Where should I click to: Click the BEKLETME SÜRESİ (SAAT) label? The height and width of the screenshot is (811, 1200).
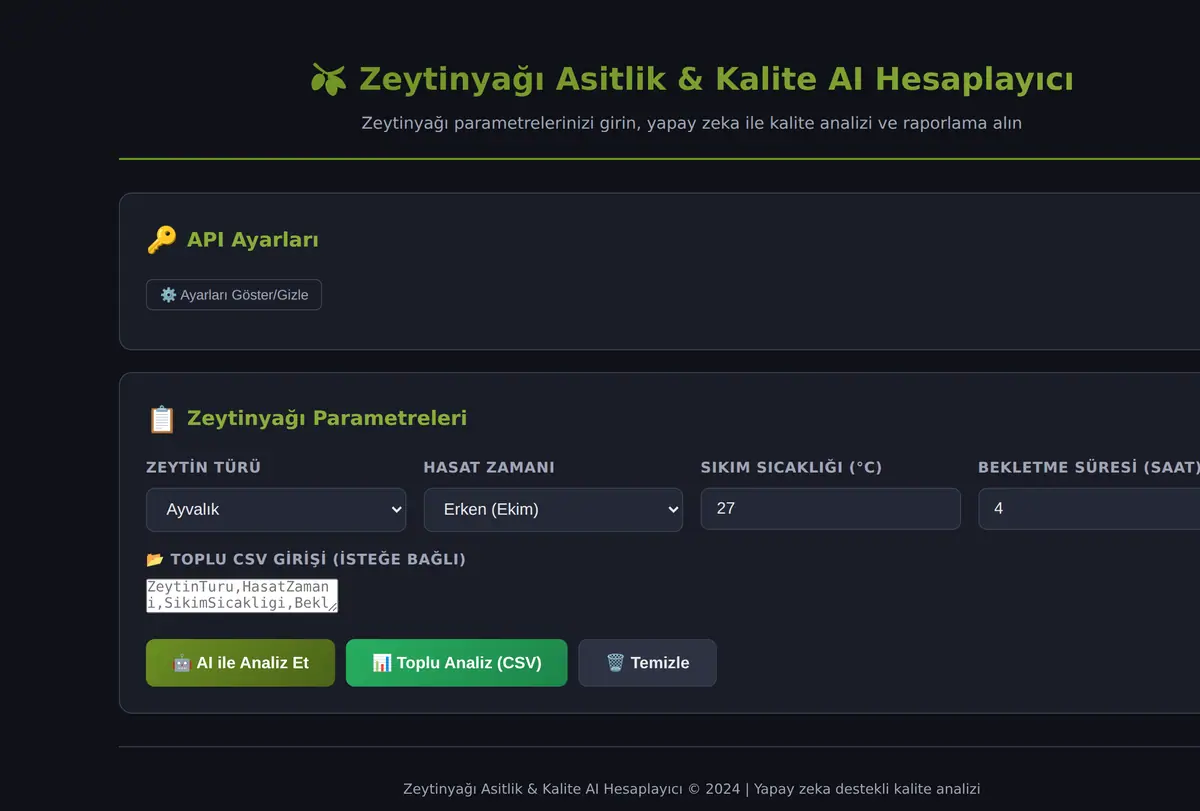pyautogui.click(x=1089, y=467)
